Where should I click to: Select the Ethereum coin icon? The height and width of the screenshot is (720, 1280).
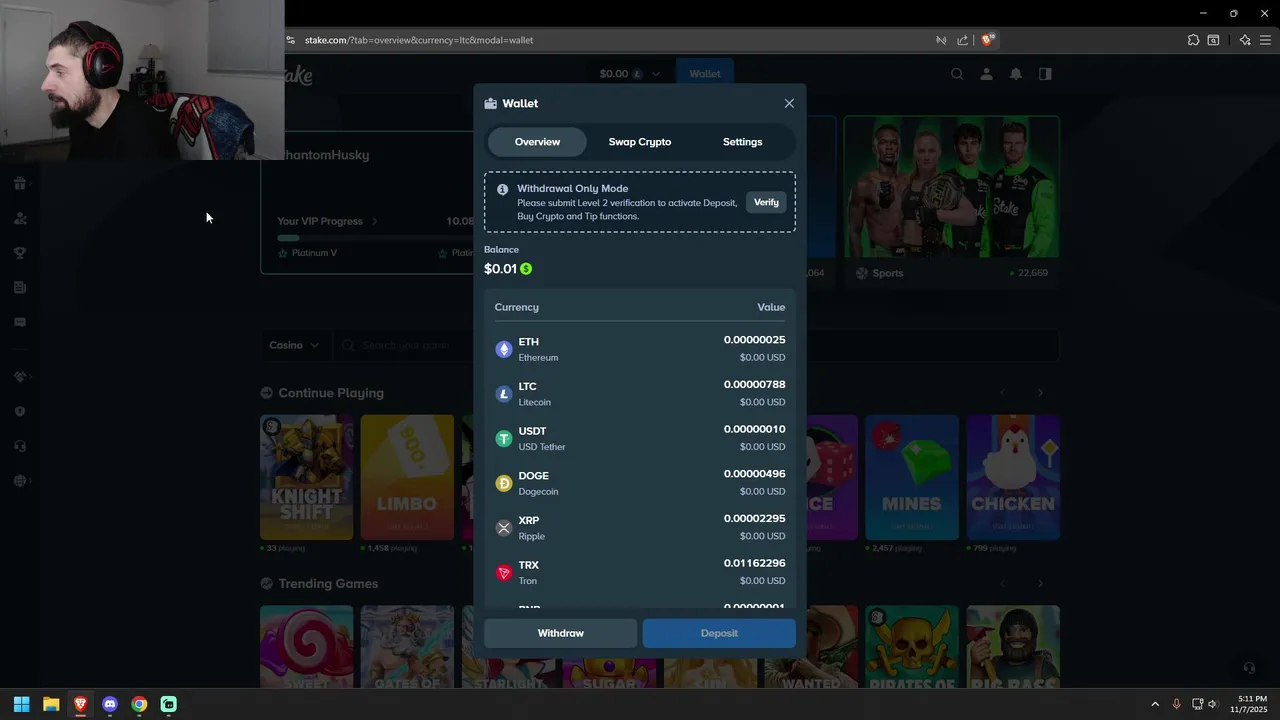coord(504,349)
